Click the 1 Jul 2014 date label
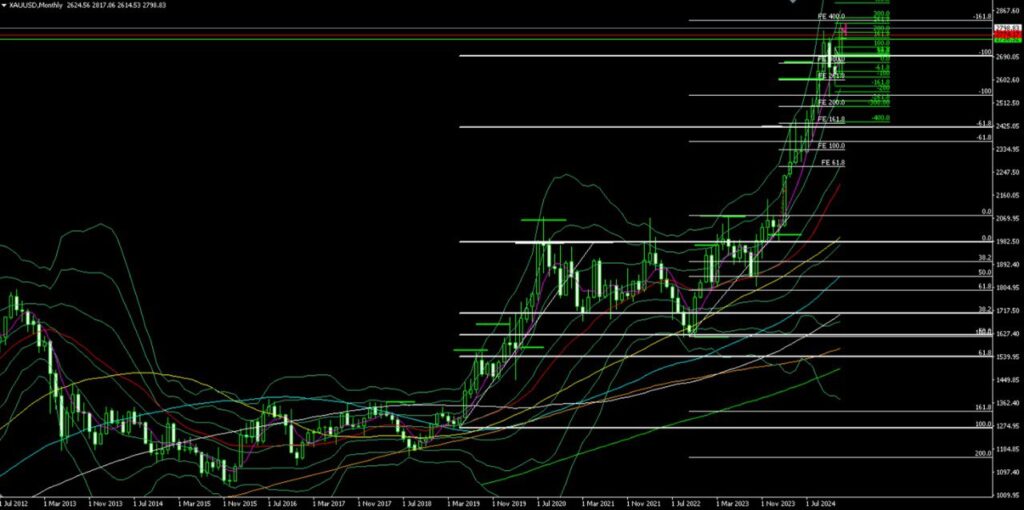The height and width of the screenshot is (510, 1024). [149, 504]
